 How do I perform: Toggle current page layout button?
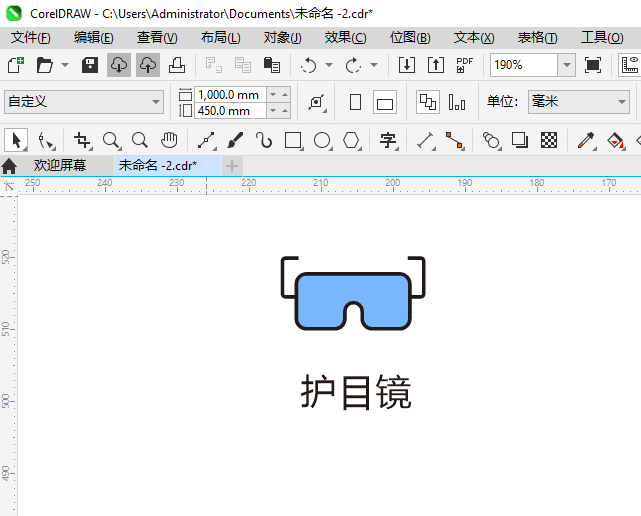457,102
